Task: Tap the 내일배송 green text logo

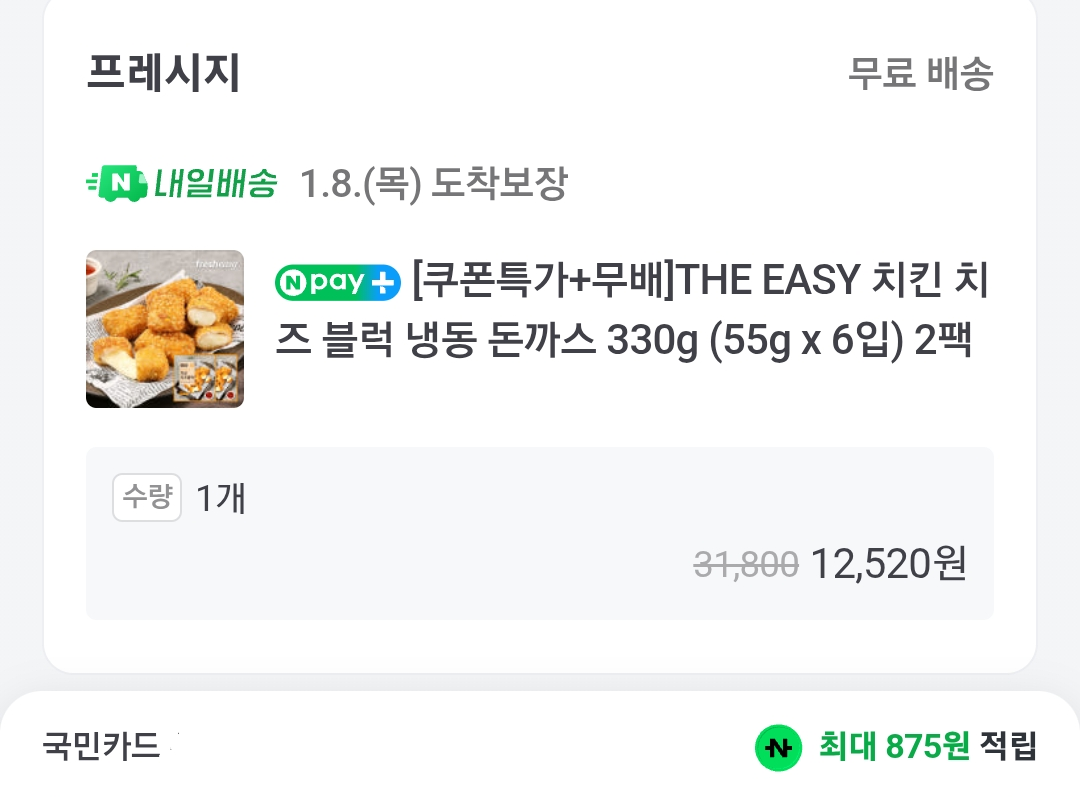Action: [214, 184]
